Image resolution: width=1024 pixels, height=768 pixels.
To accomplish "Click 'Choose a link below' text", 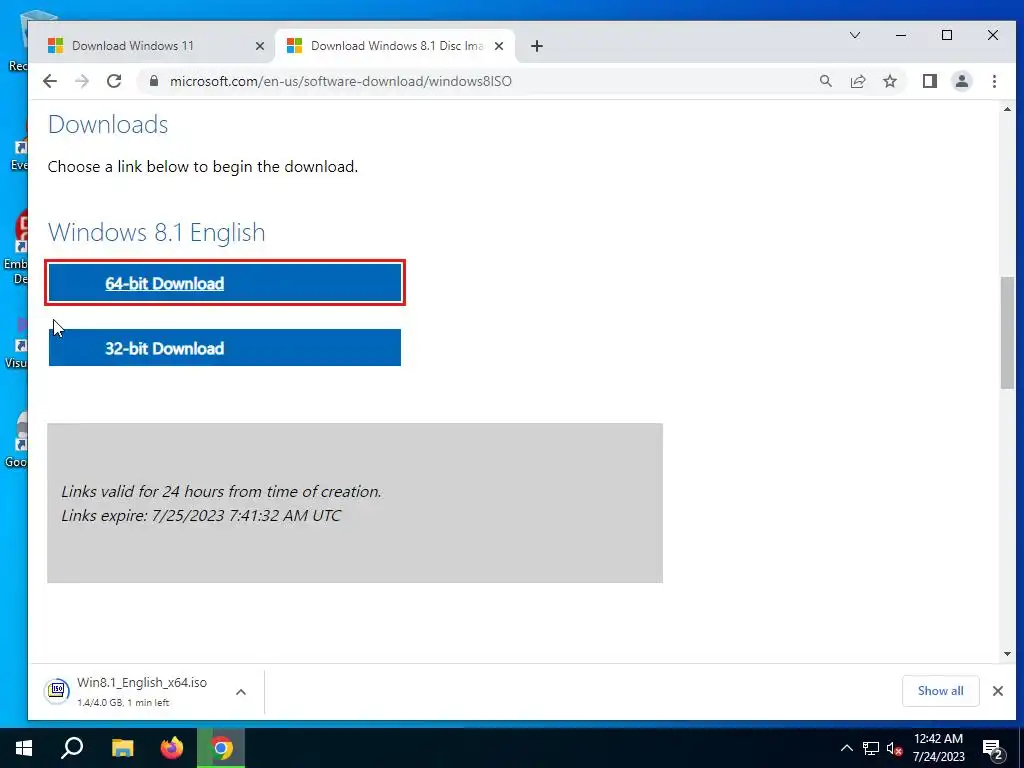I will coord(202,167).
